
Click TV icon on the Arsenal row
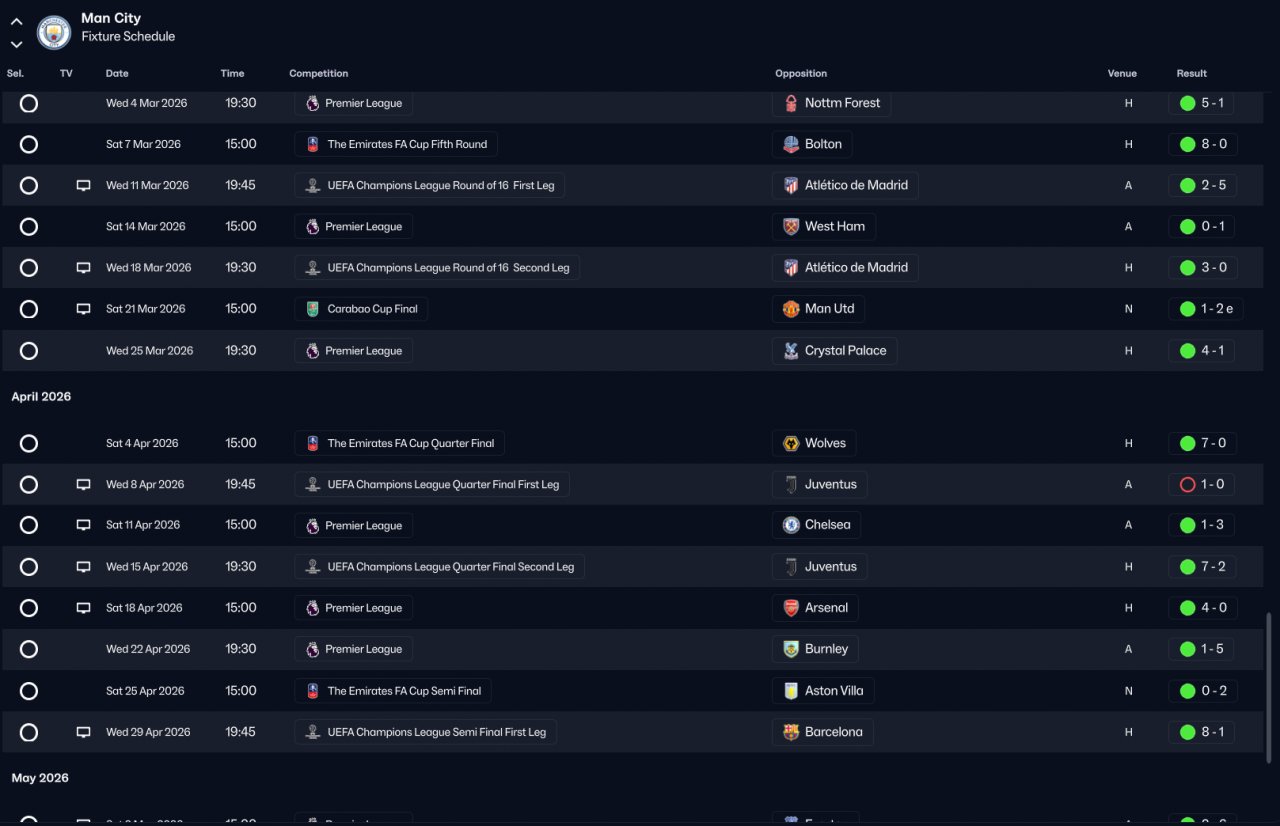(84, 608)
